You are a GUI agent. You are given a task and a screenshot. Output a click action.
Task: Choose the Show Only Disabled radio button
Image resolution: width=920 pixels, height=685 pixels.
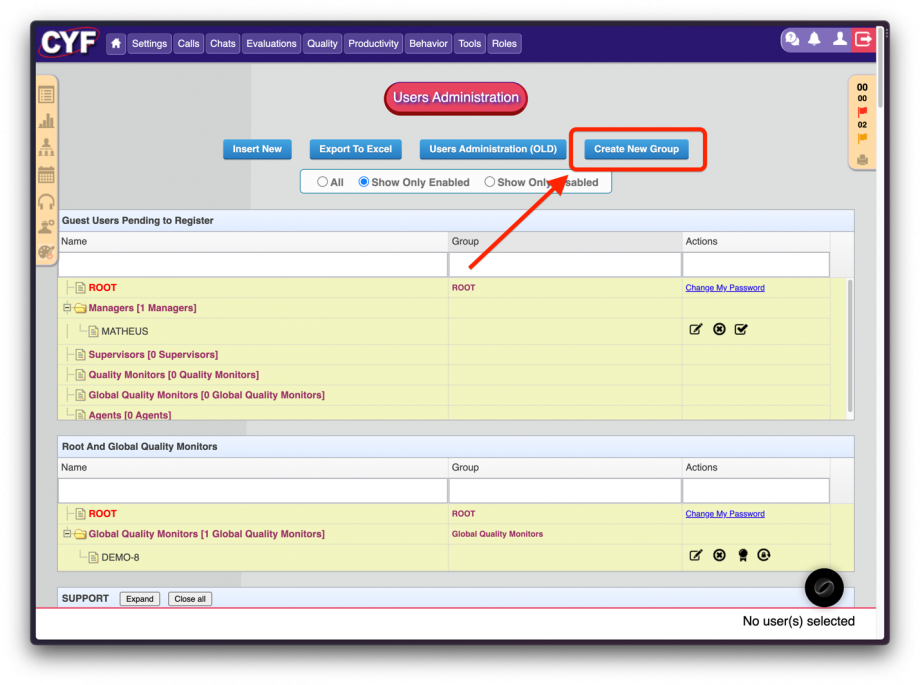490,182
